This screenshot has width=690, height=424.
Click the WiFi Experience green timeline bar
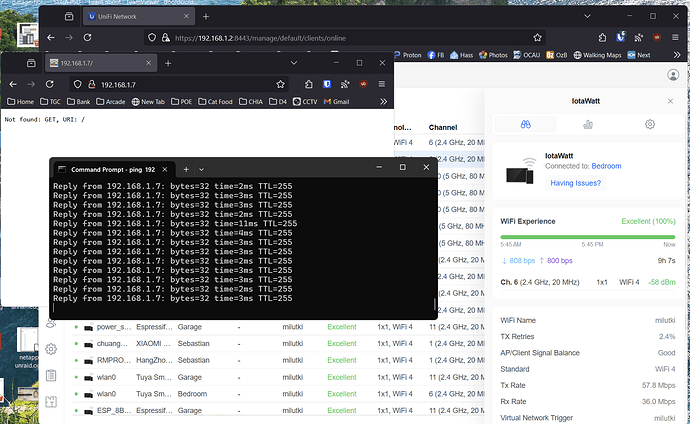[587, 237]
